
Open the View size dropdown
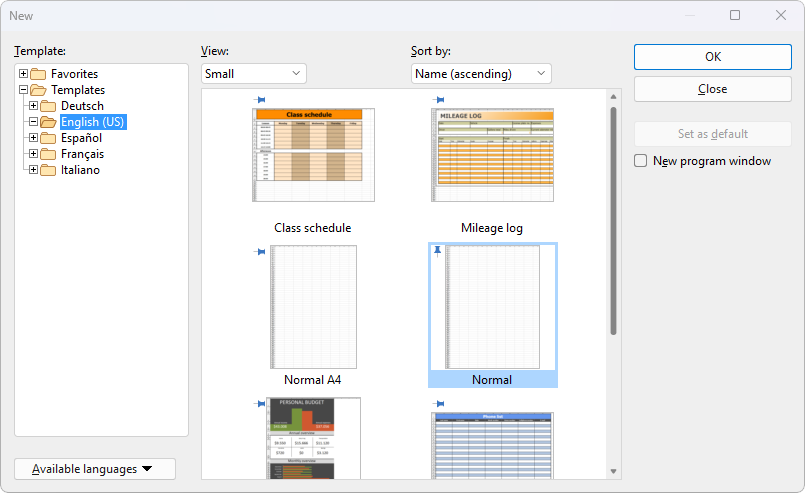pos(254,73)
